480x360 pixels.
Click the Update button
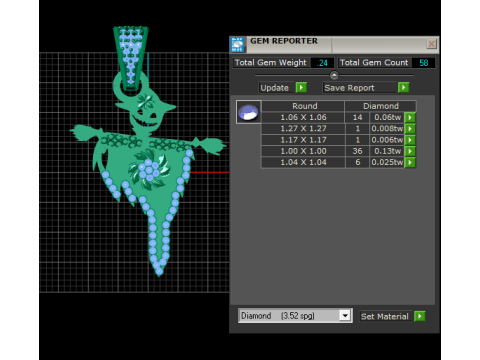(x=276, y=88)
